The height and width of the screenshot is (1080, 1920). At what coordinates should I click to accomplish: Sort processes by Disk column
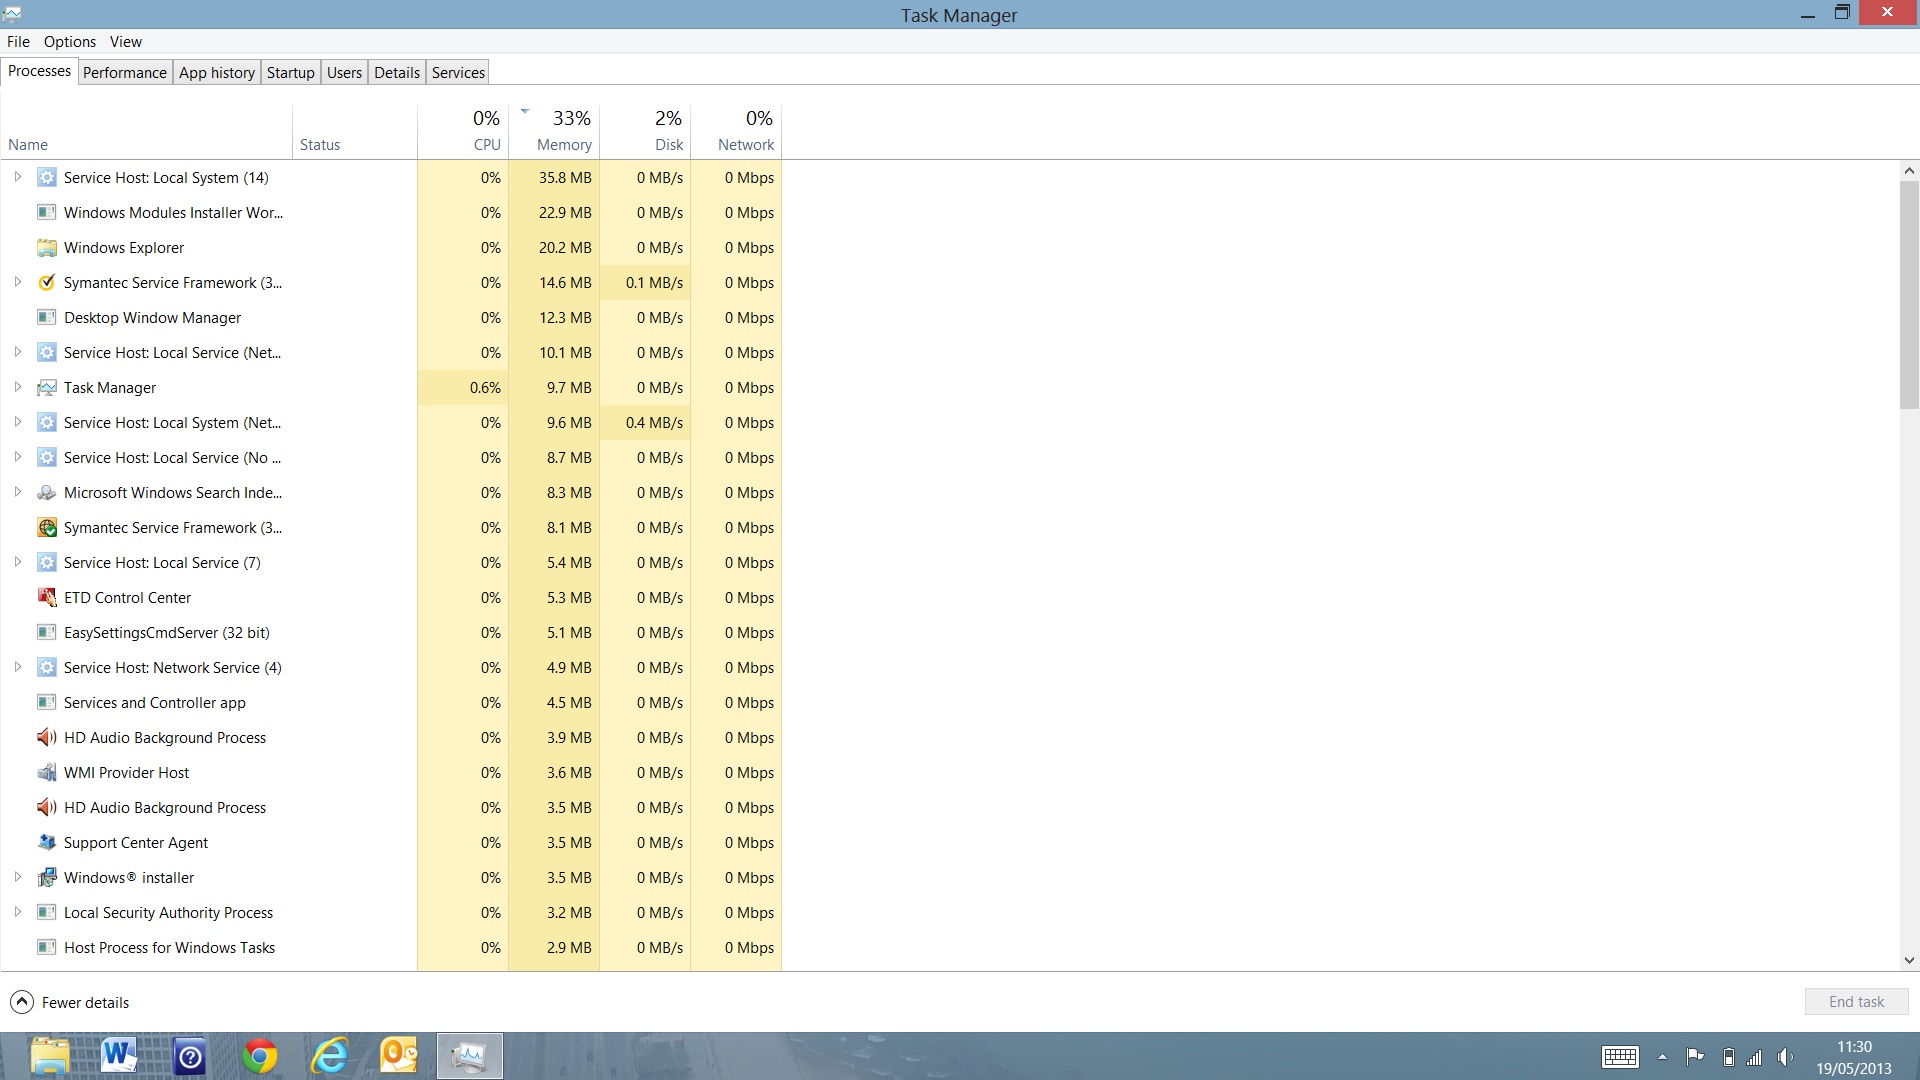tap(645, 131)
